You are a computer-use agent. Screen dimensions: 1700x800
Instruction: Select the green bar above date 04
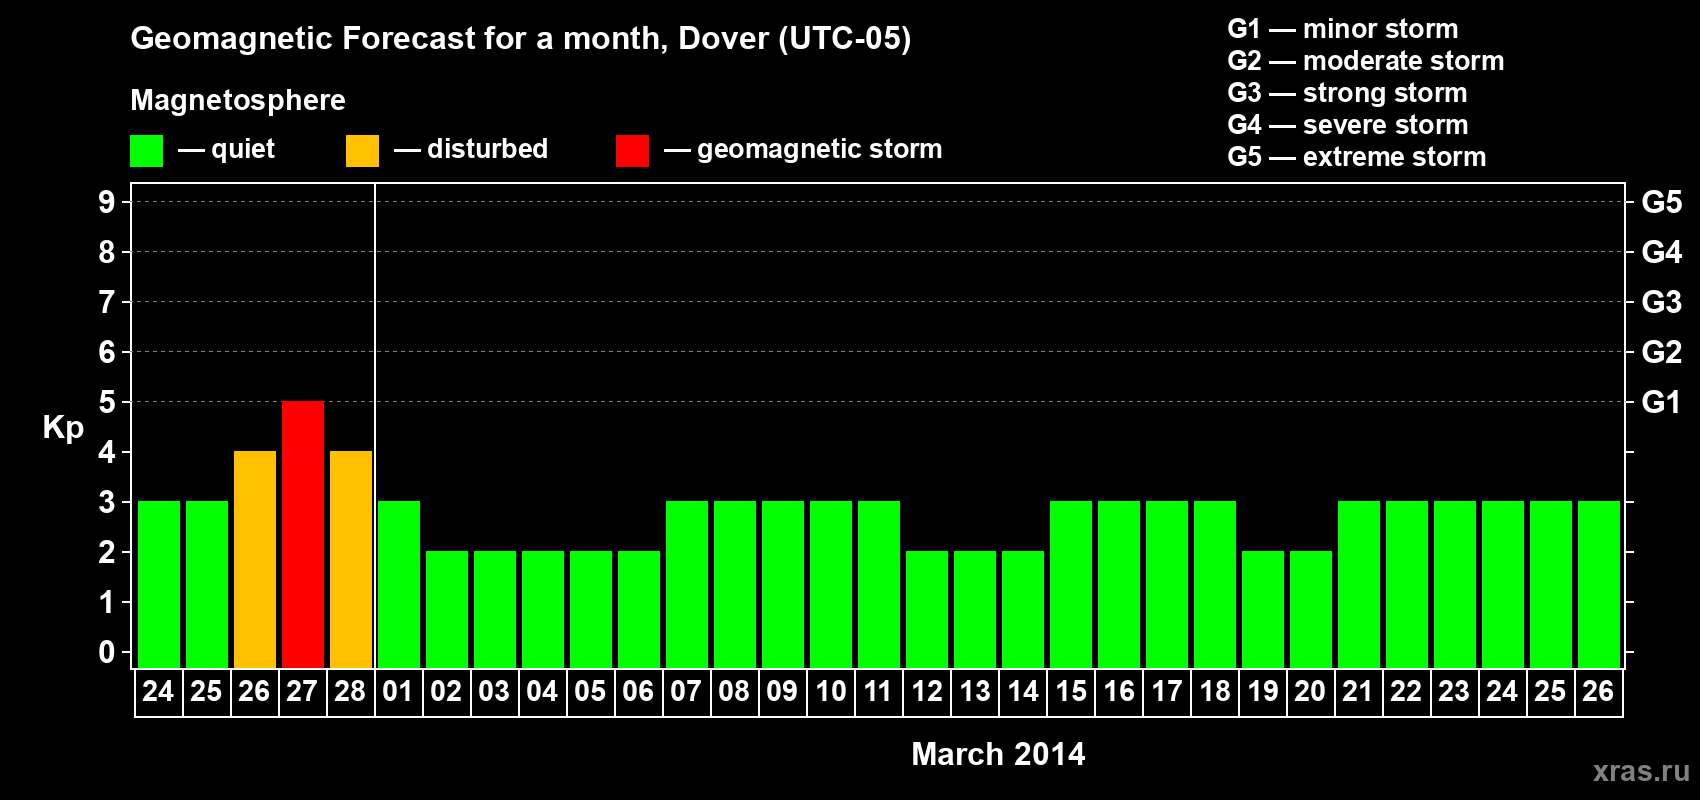click(543, 609)
